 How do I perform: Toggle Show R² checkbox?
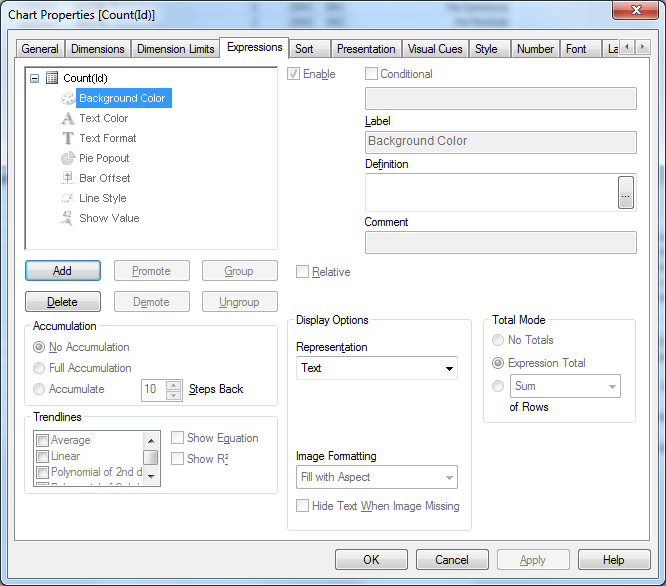pos(178,459)
